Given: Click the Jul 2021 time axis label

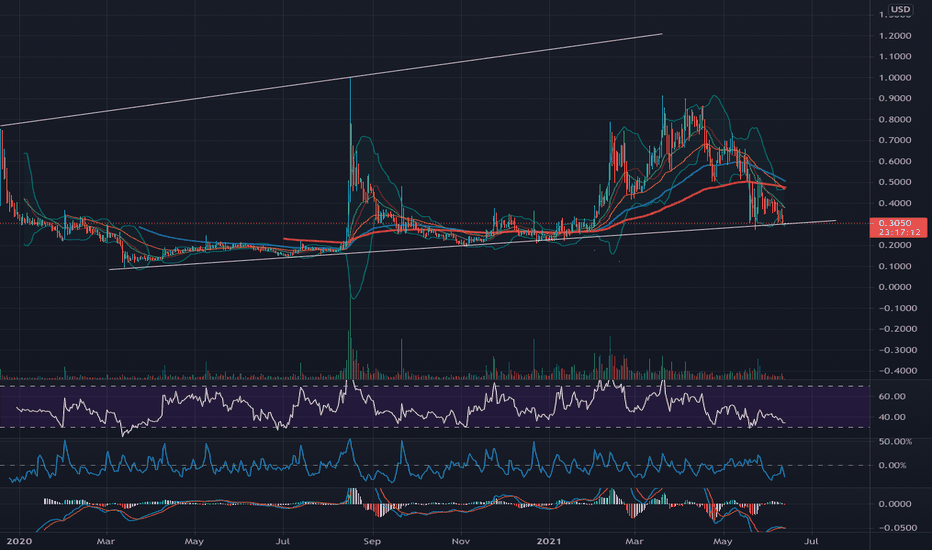Looking at the screenshot, I should [811, 541].
